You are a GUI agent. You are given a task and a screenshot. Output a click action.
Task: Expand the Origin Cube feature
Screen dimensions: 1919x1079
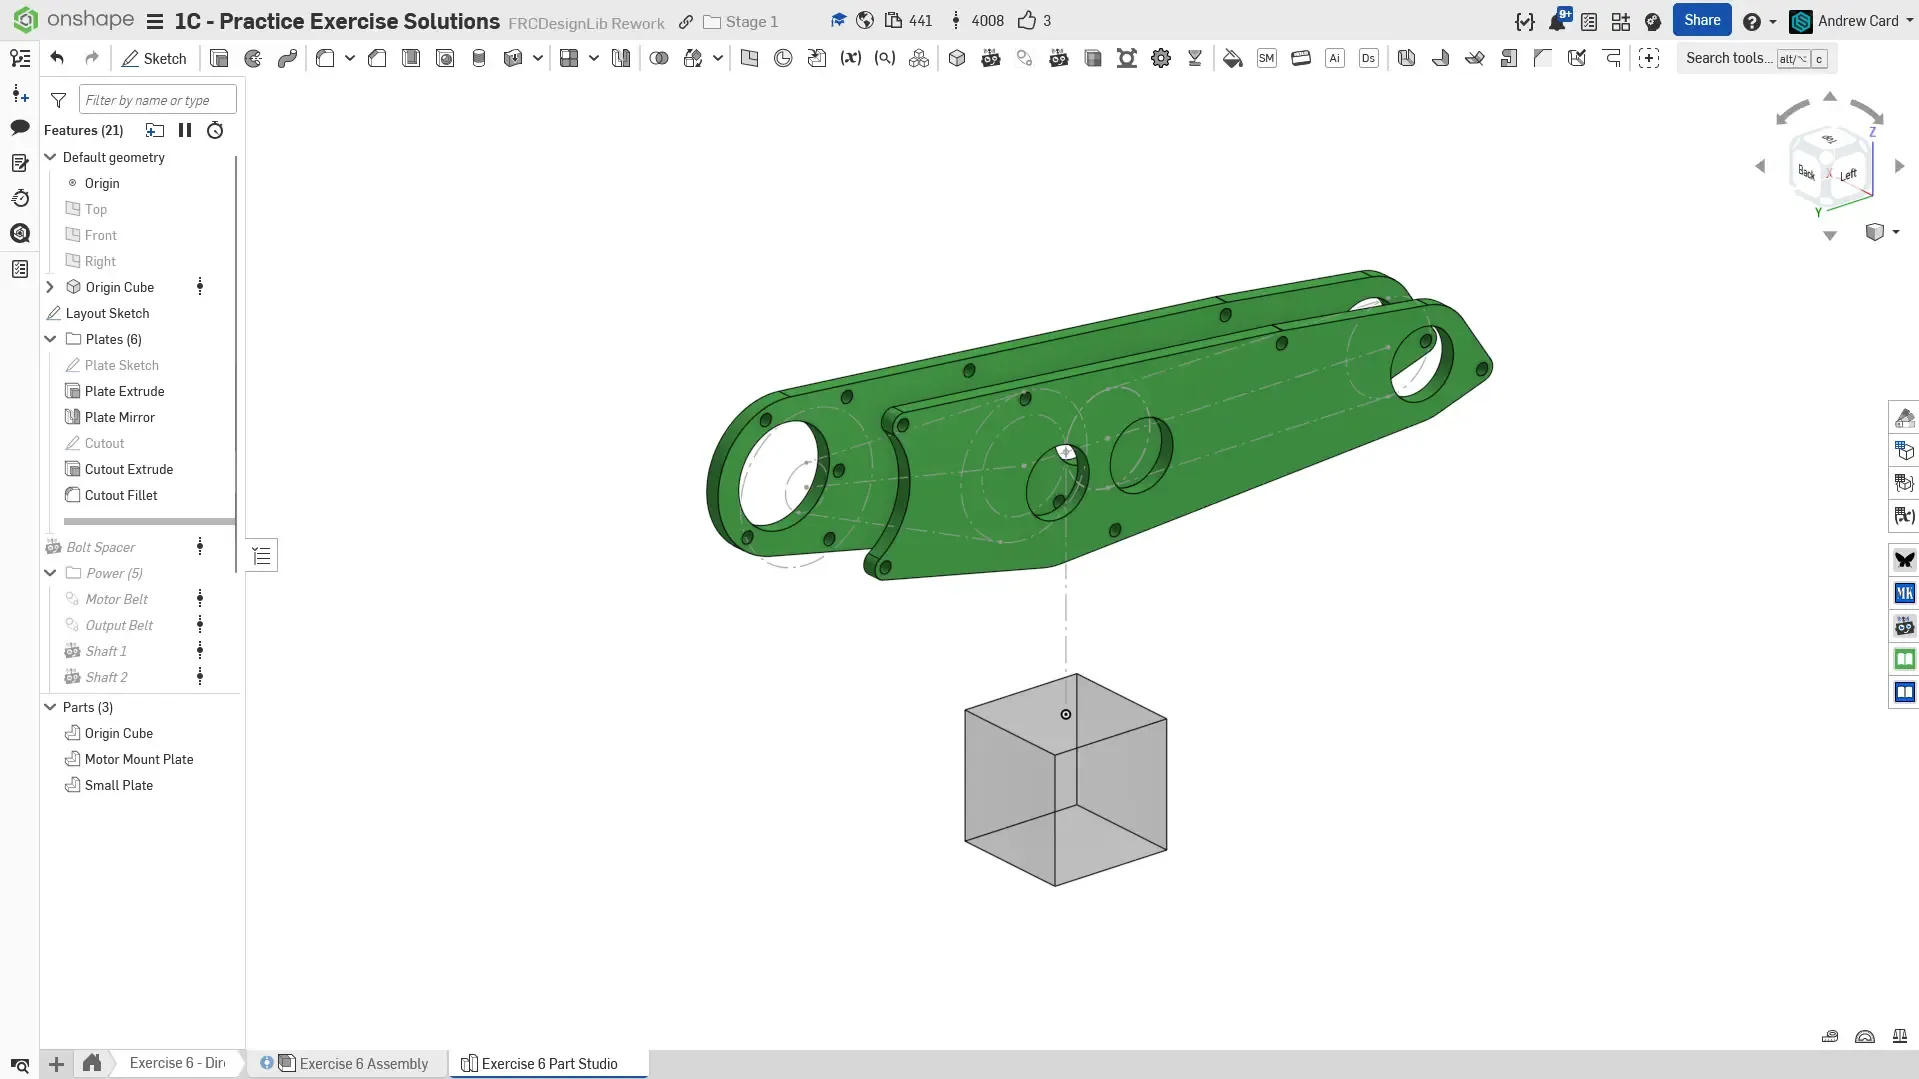pos(50,287)
